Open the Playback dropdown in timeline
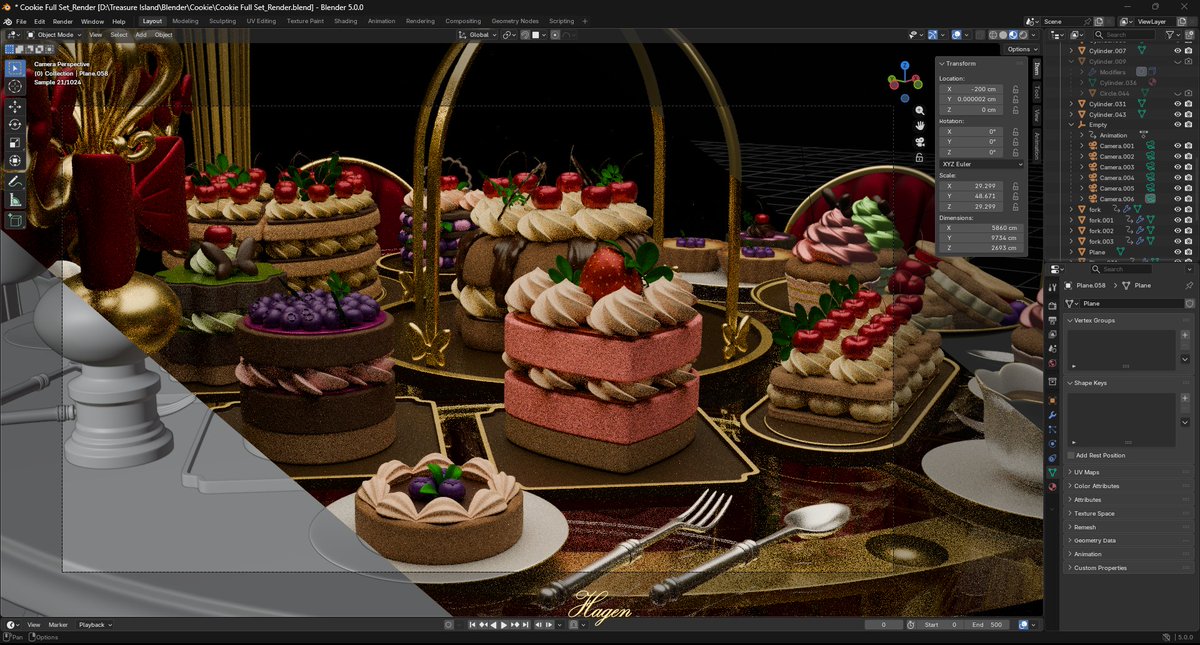The height and width of the screenshot is (645, 1200). pyautogui.click(x=95, y=625)
